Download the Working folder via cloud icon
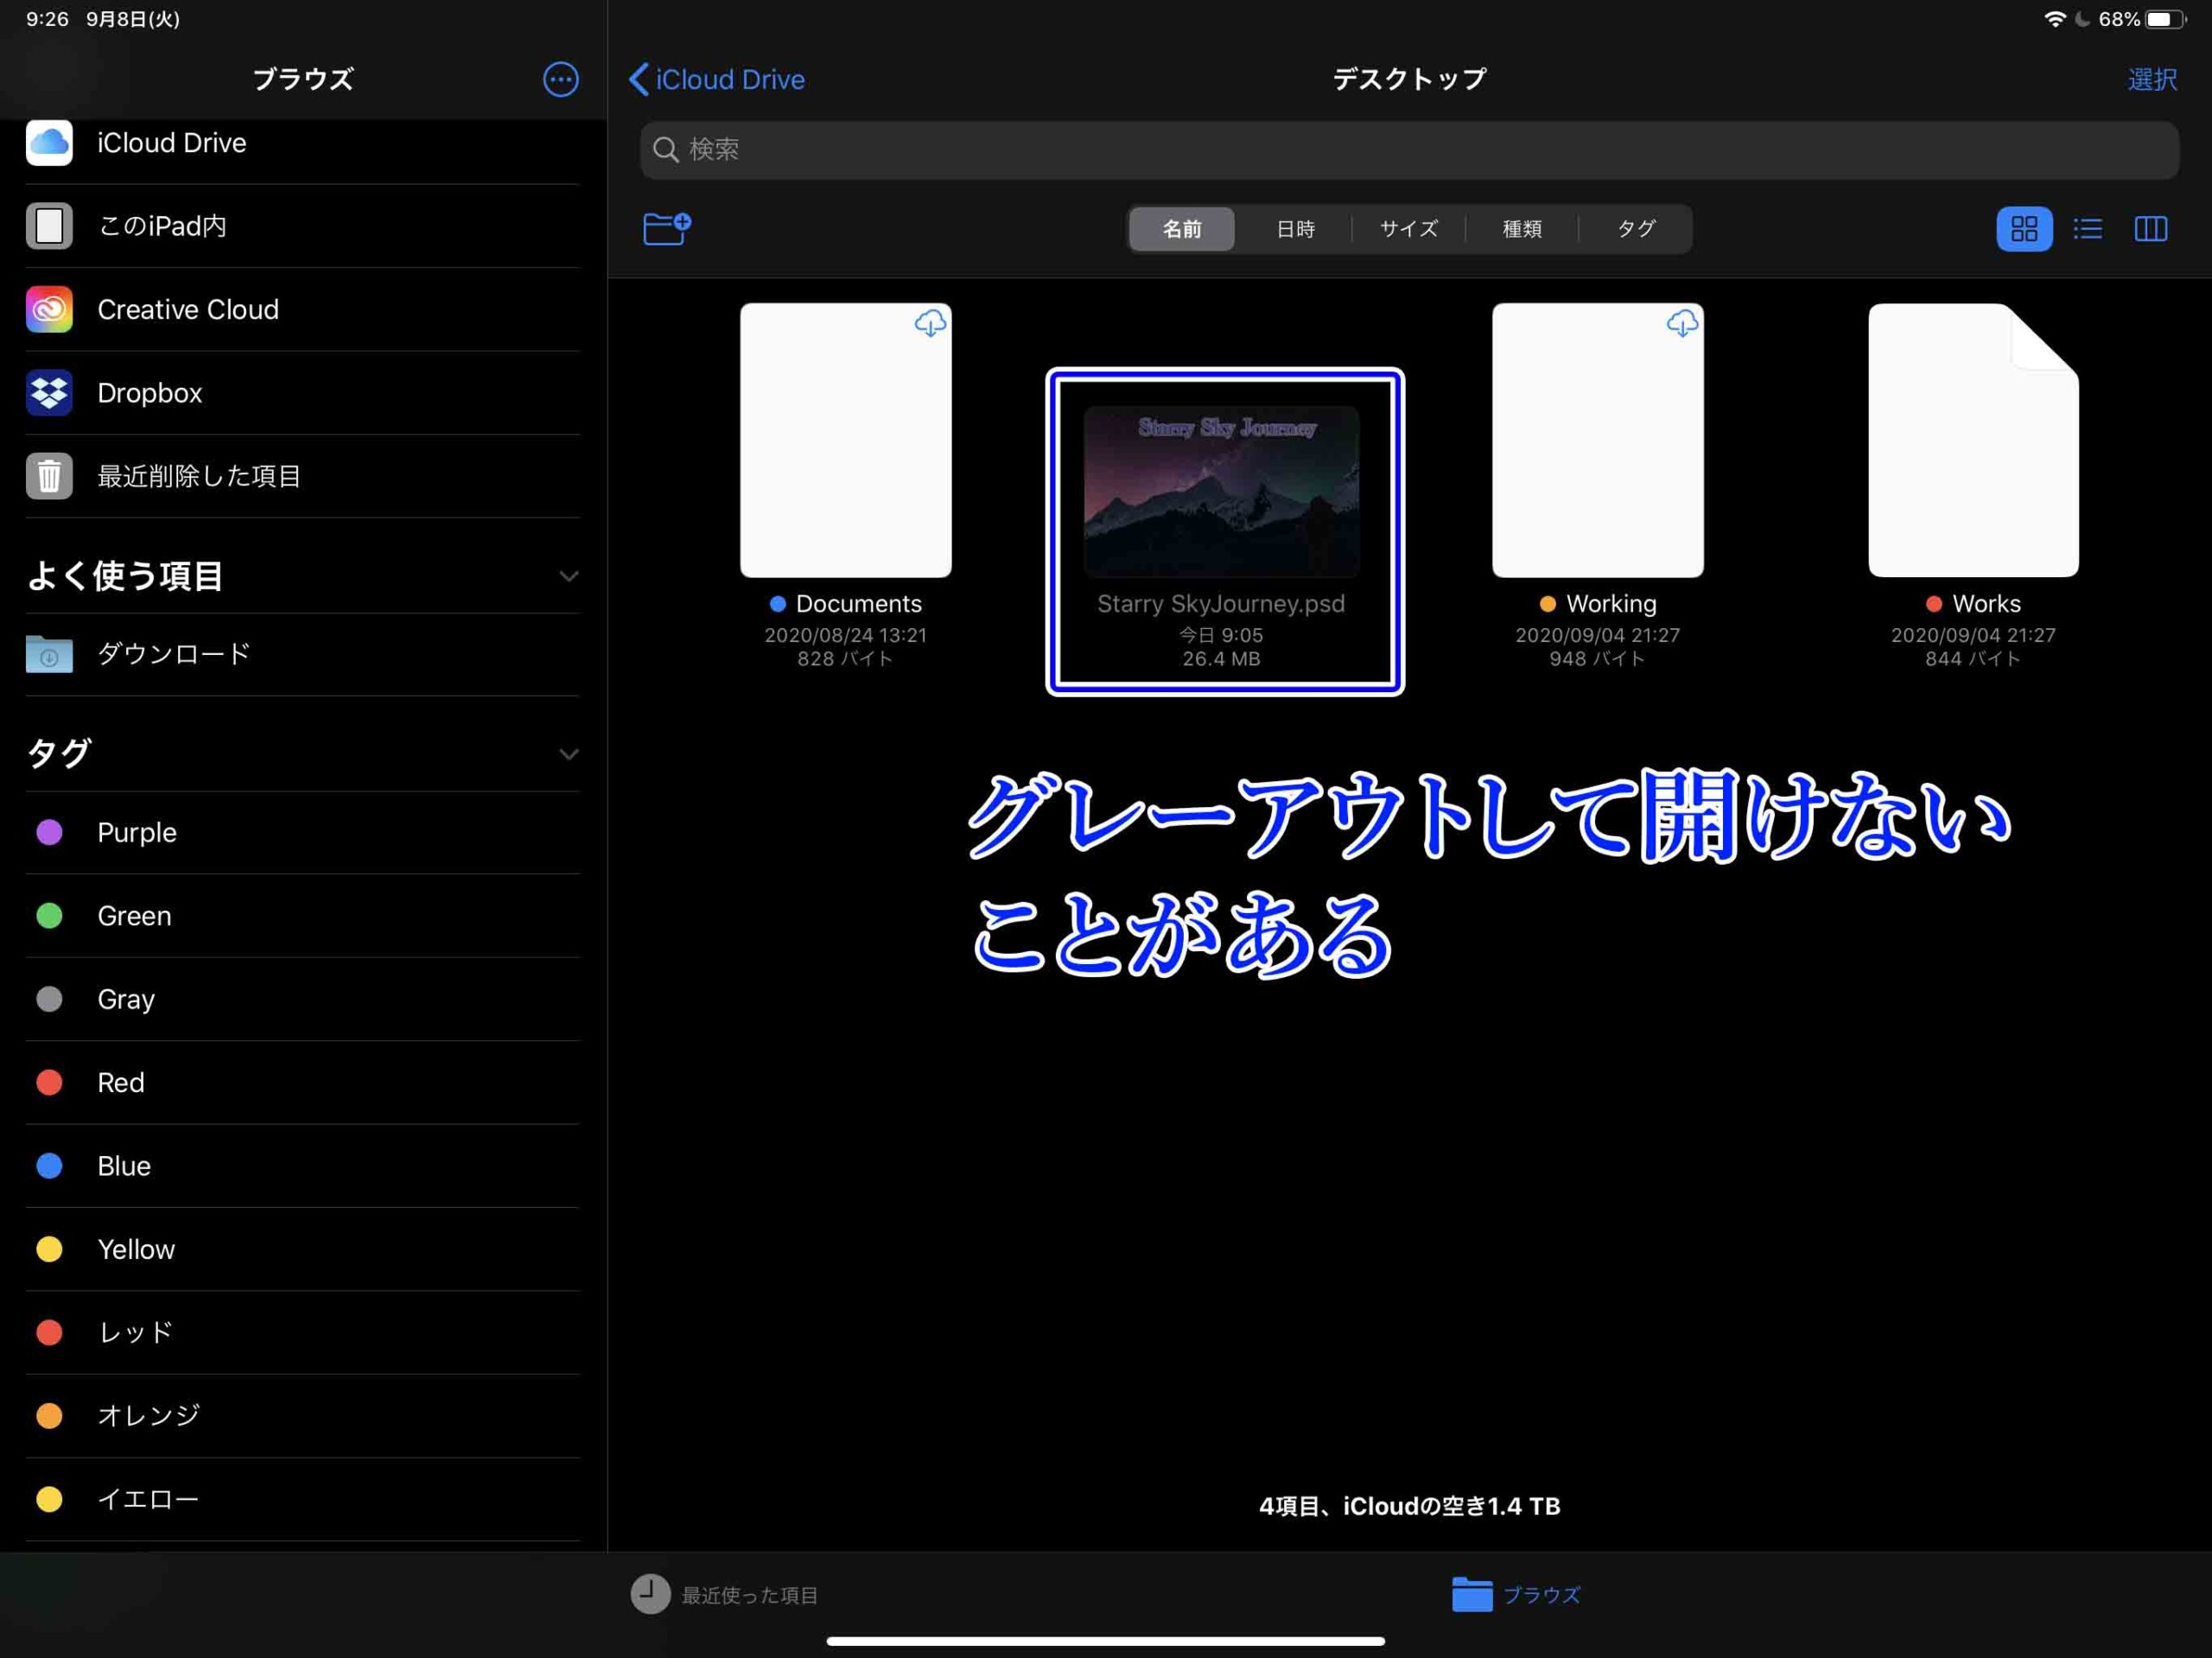Screen dimensions: 2212x1658 (x=1682, y=323)
